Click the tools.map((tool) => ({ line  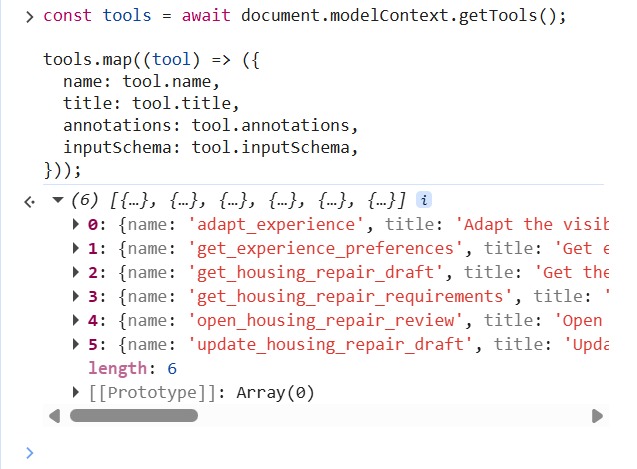151,60
